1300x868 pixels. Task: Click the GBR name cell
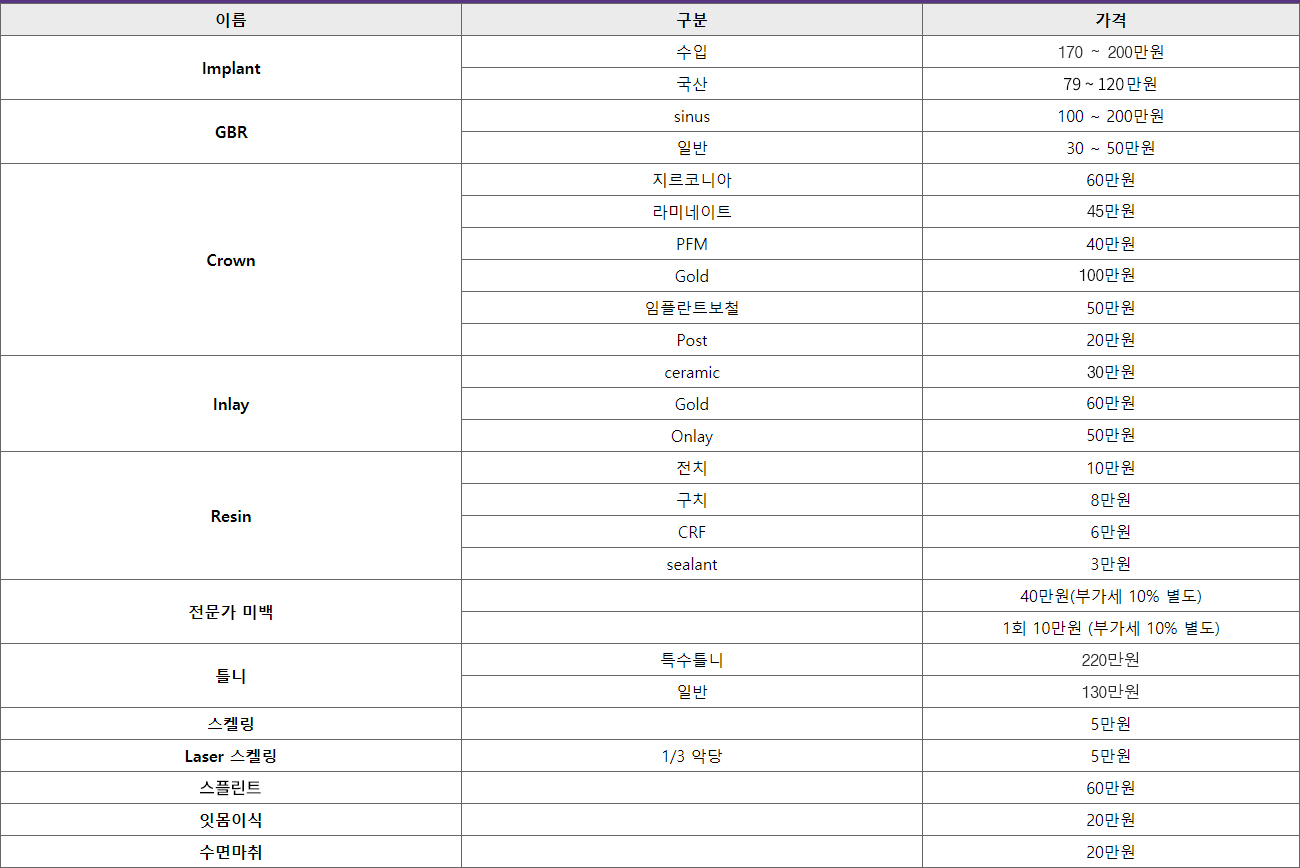pyautogui.click(x=230, y=132)
